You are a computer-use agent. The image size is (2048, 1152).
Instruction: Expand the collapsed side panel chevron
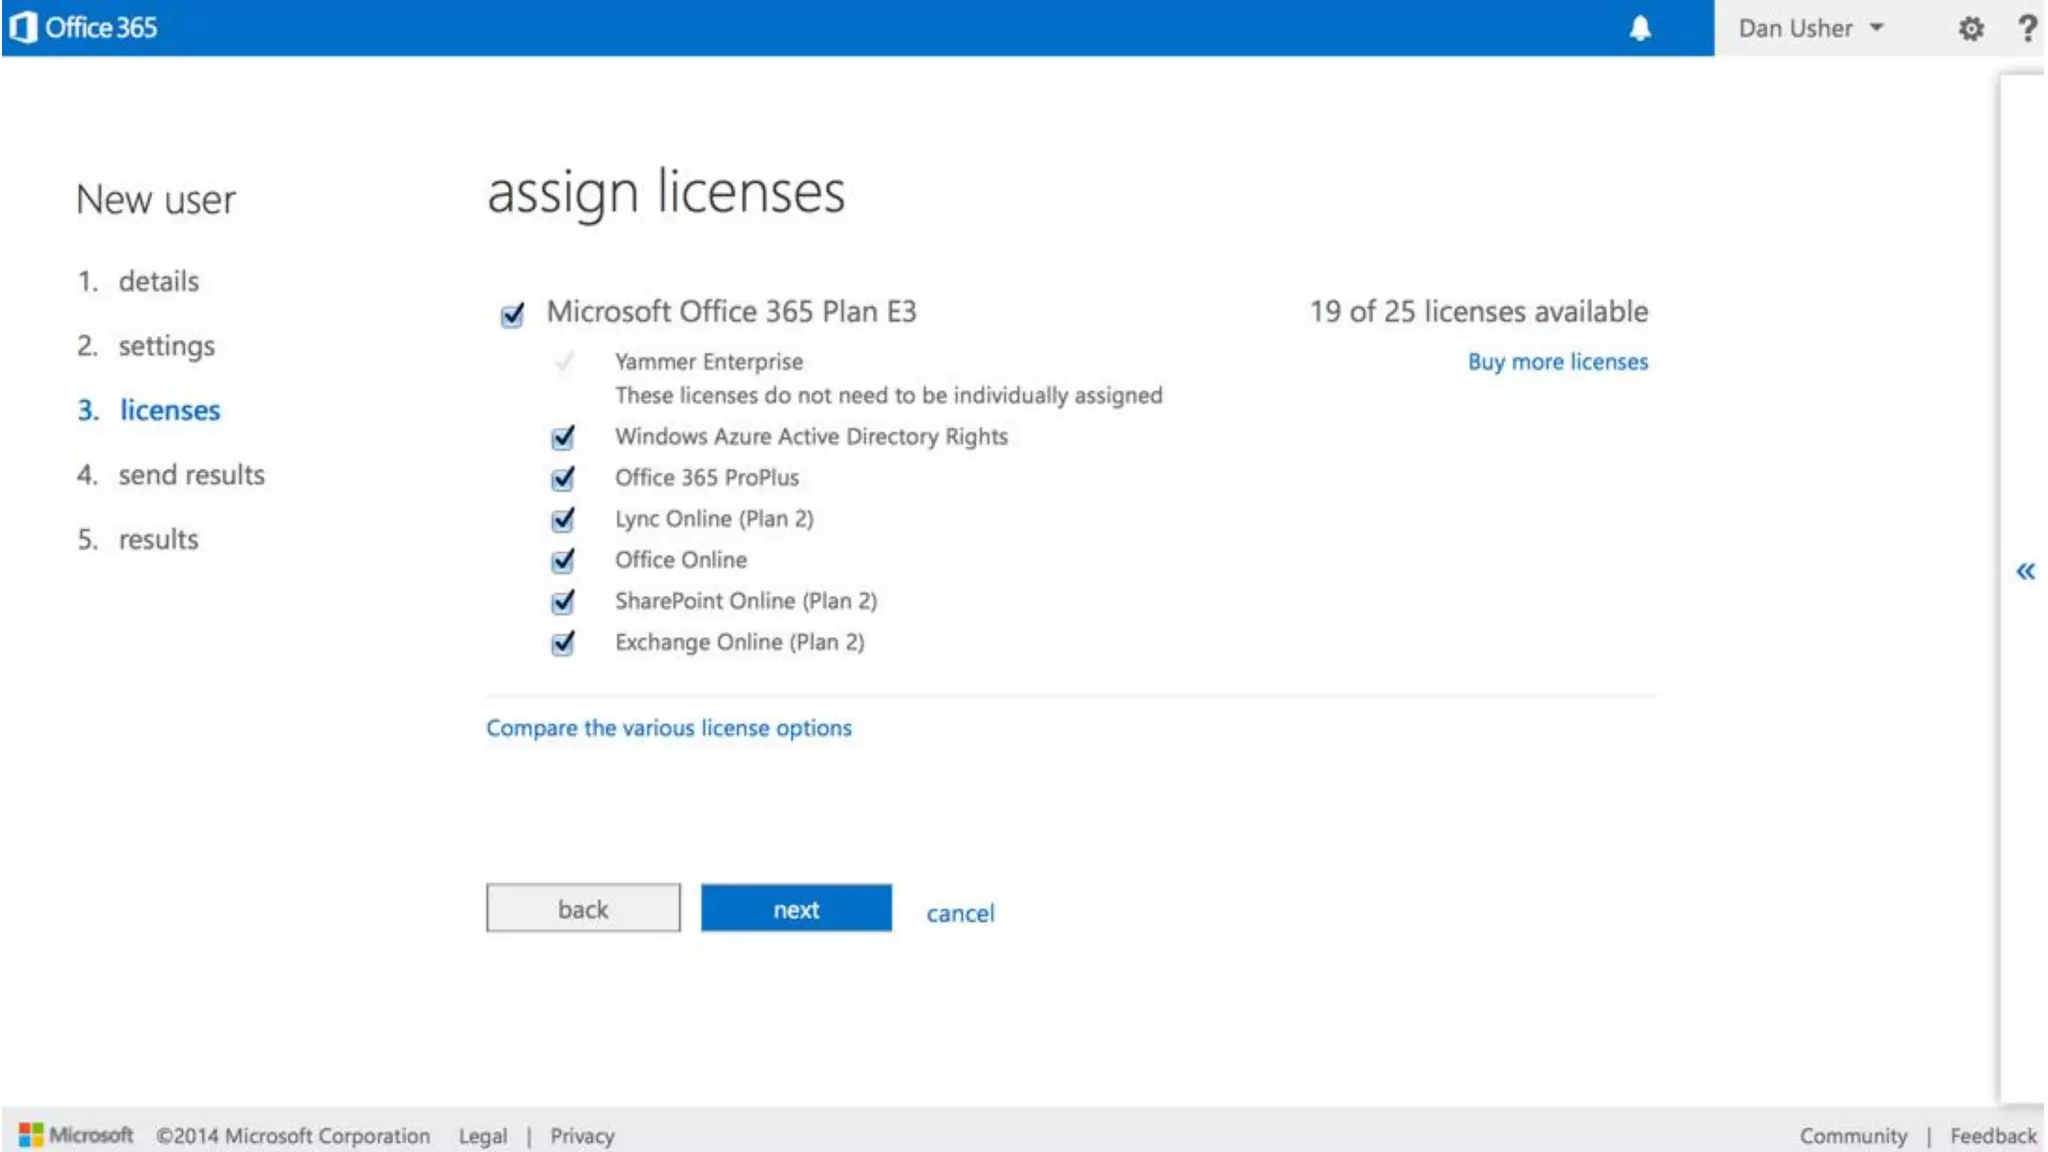tap(2025, 571)
